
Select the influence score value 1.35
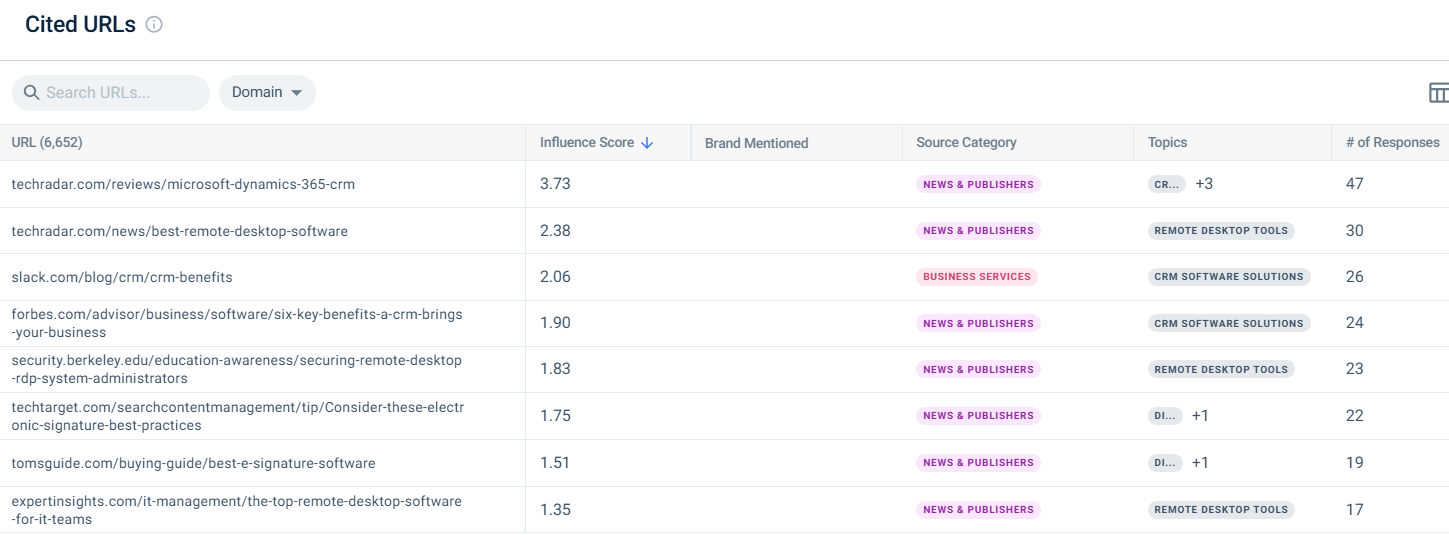pyautogui.click(x=555, y=510)
